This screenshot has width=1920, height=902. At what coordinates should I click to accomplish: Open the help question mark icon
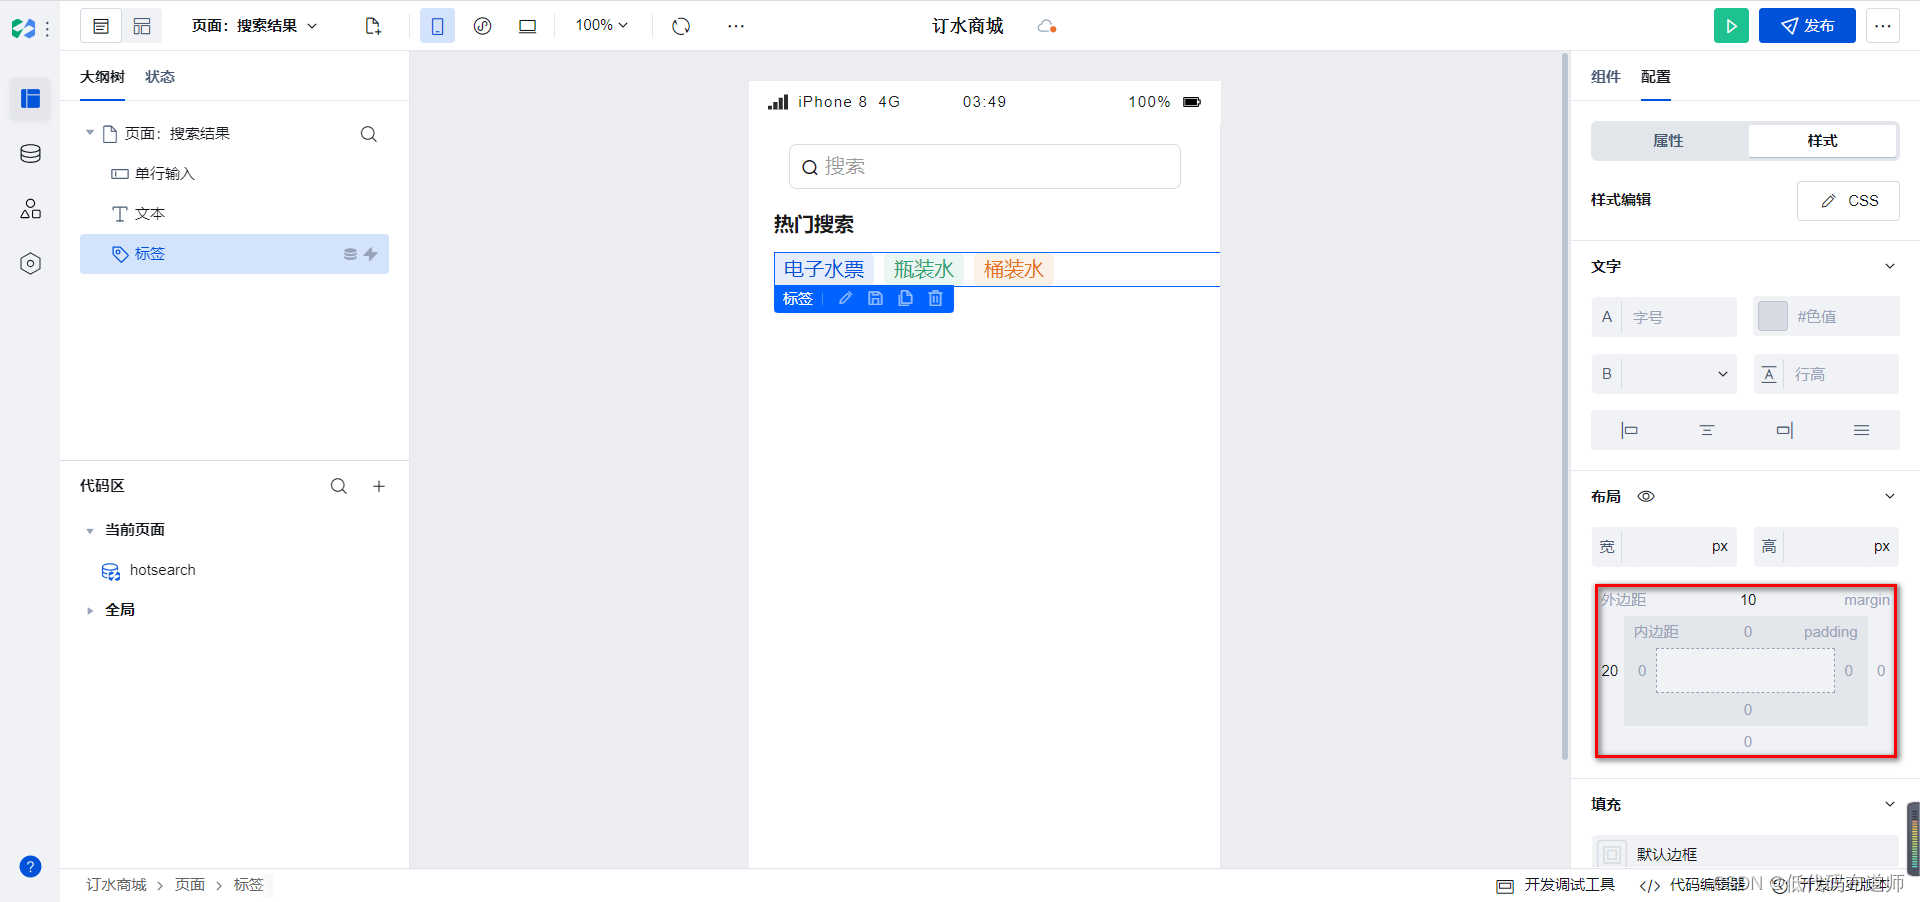tap(30, 866)
